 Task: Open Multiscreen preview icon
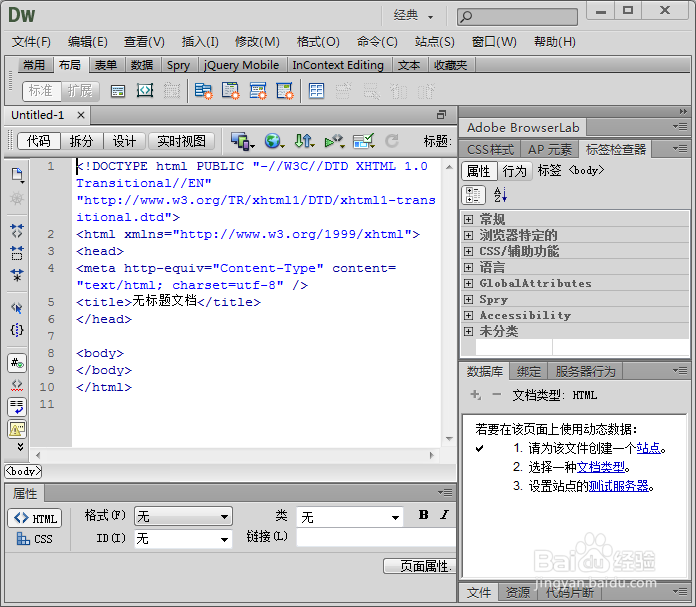[x=242, y=142]
